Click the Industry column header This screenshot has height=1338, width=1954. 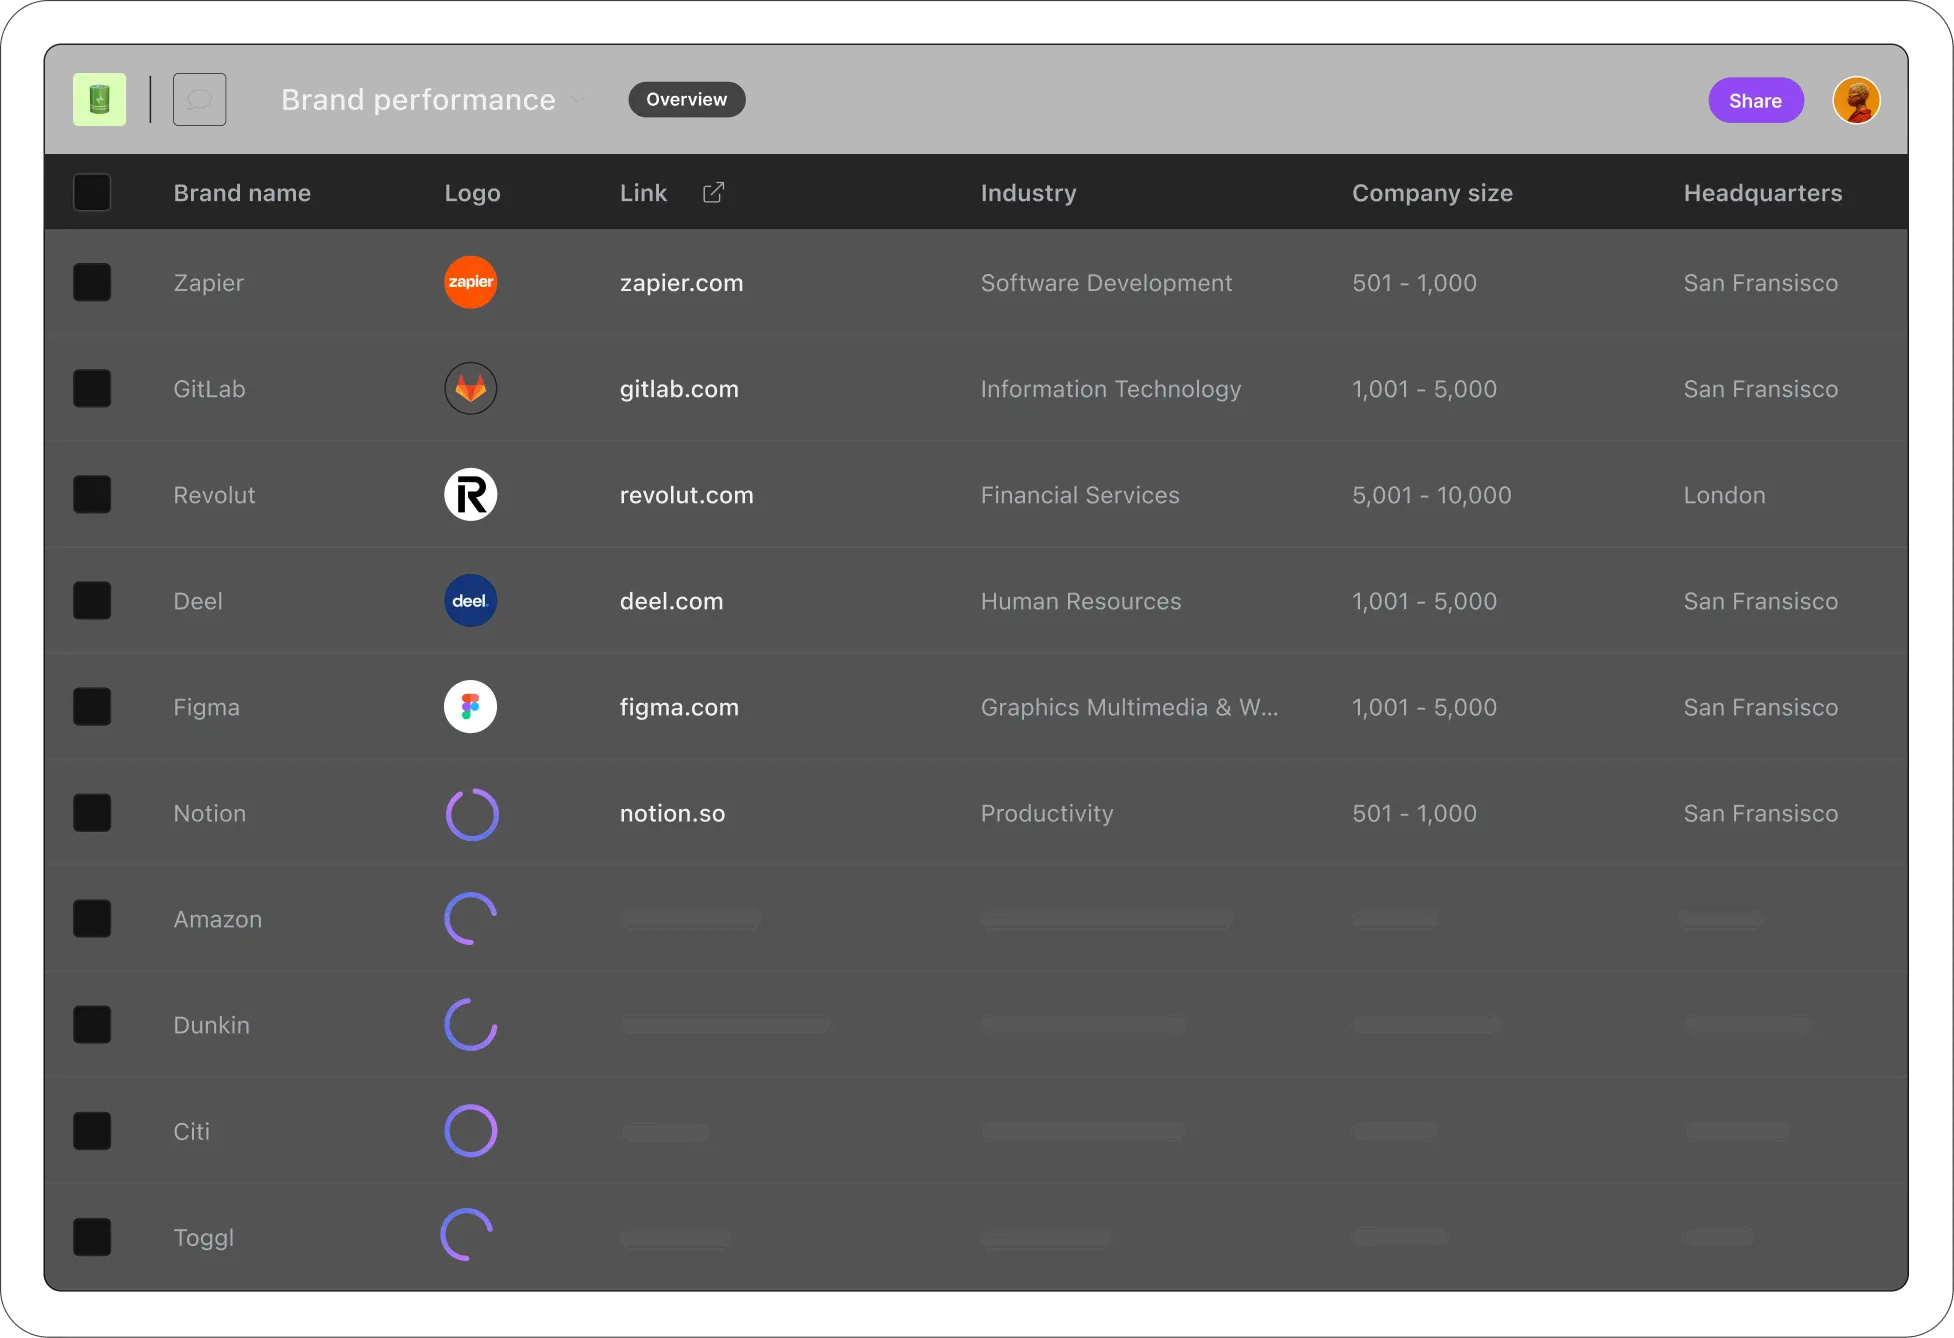tap(1028, 193)
